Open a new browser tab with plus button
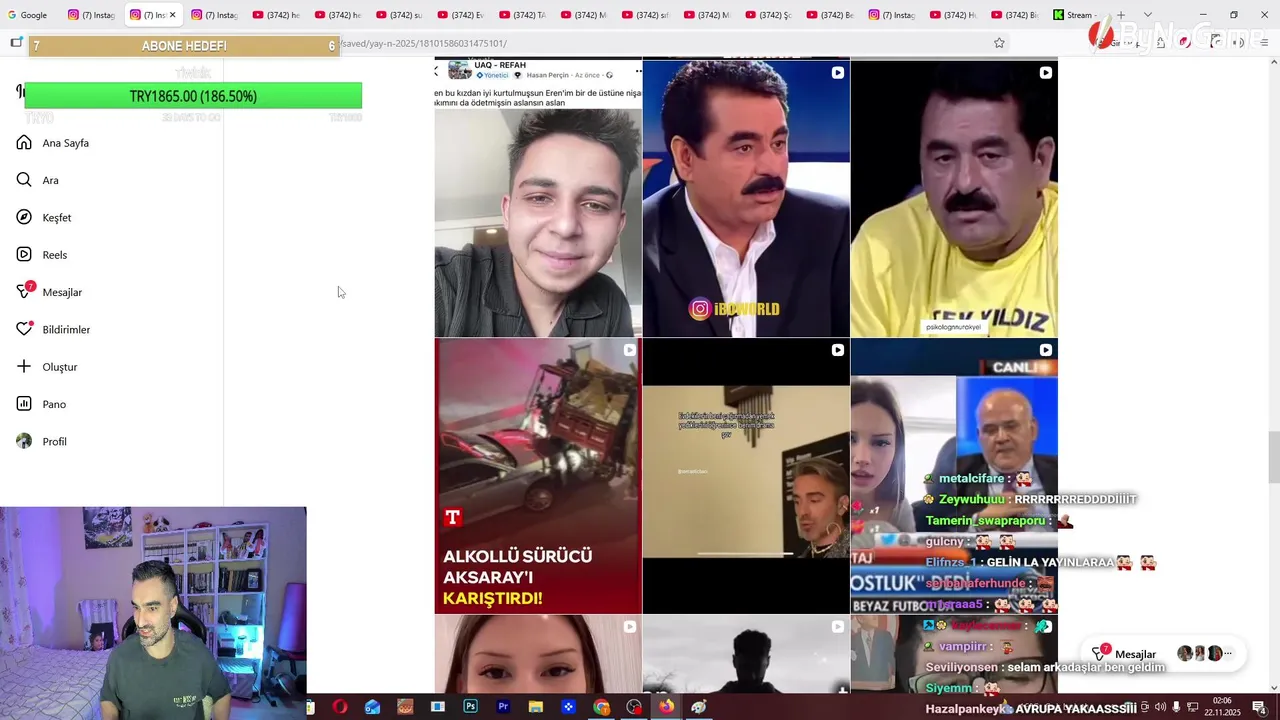This screenshot has height=720, width=1280. point(1121,15)
